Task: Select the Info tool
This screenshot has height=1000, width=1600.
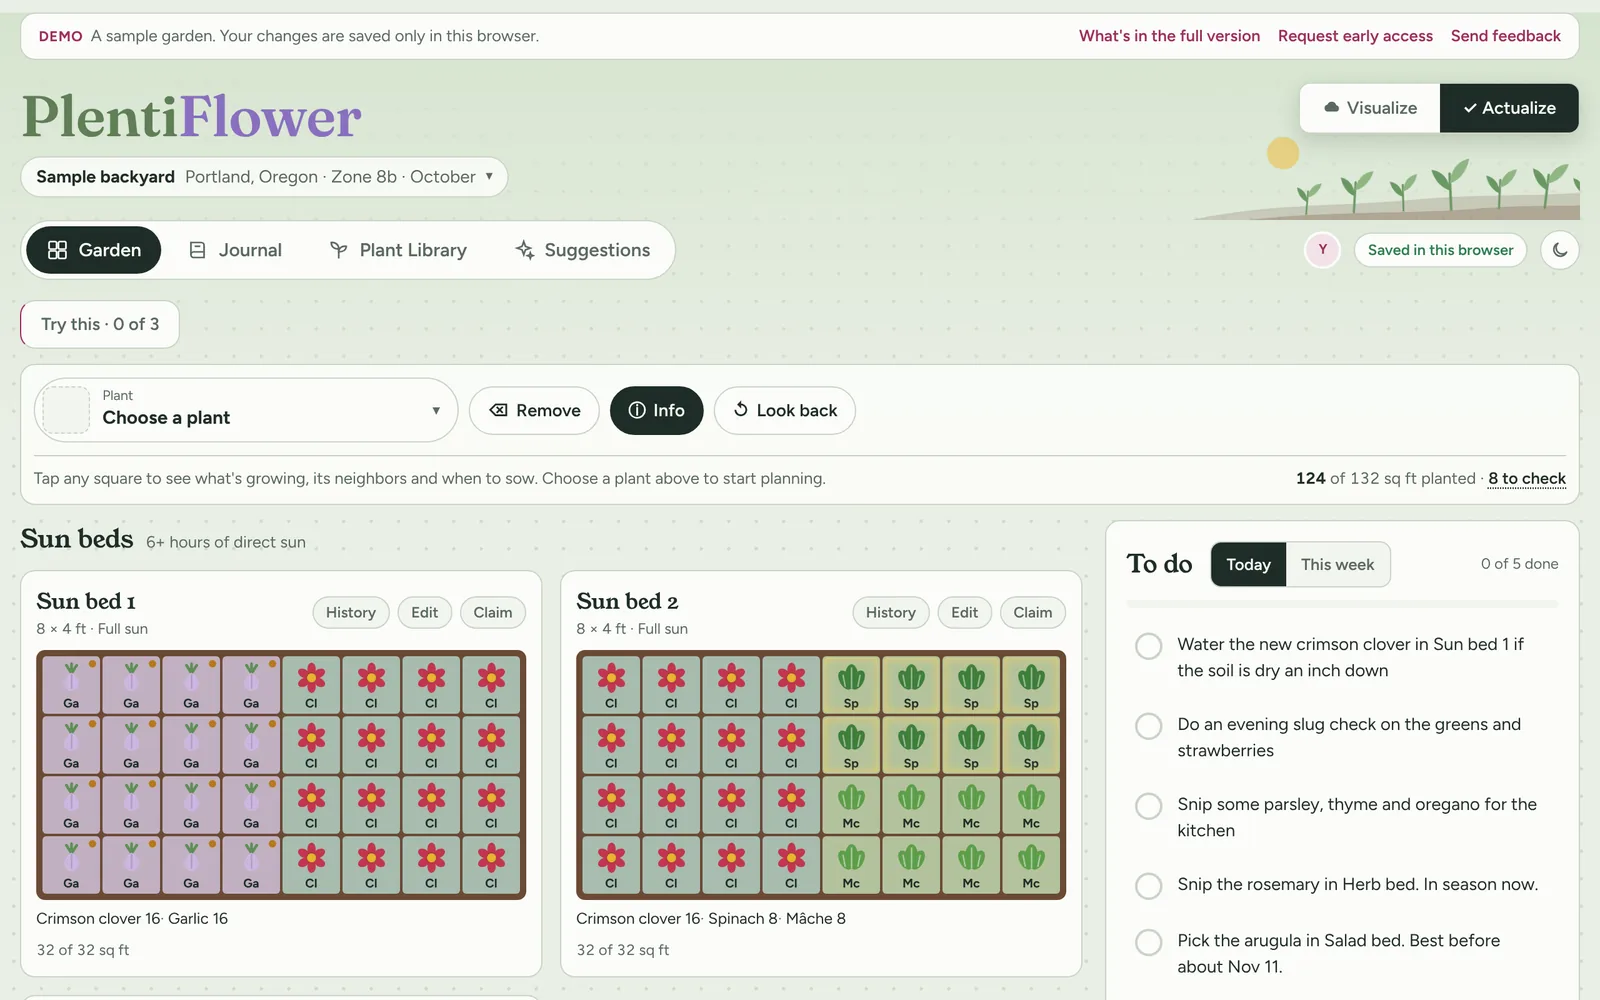Action: coord(656,411)
